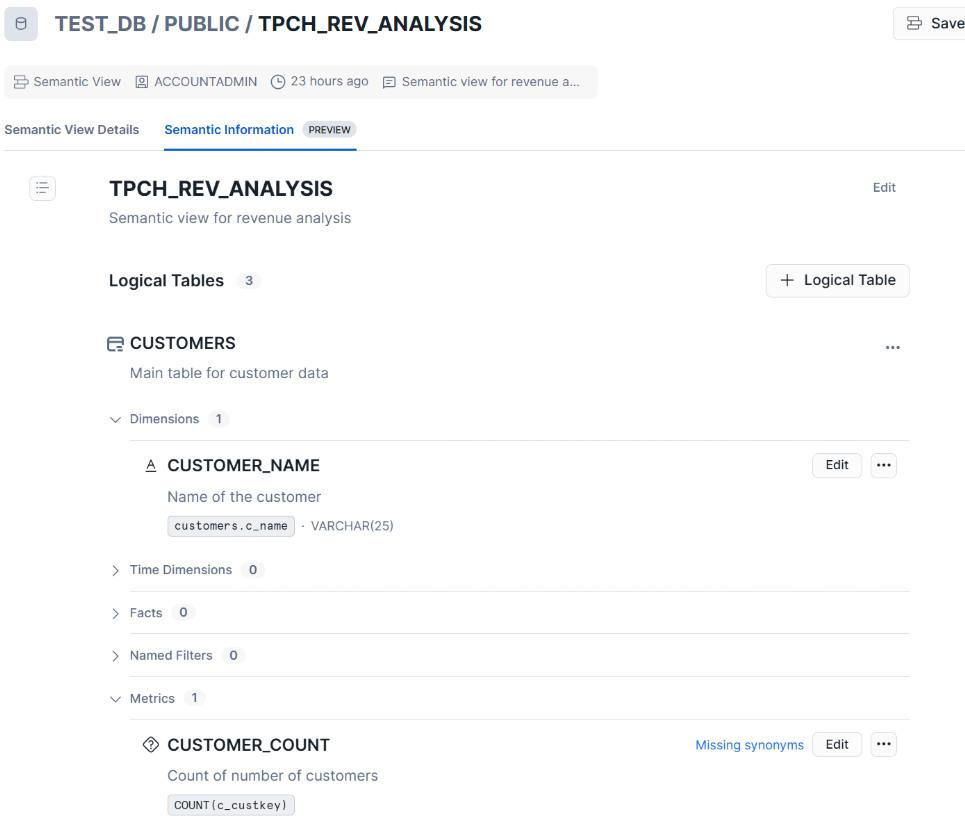Image resolution: width=965 pixels, height=827 pixels.
Task: Click the database icon beside TEST_DB
Action: (x=21, y=24)
